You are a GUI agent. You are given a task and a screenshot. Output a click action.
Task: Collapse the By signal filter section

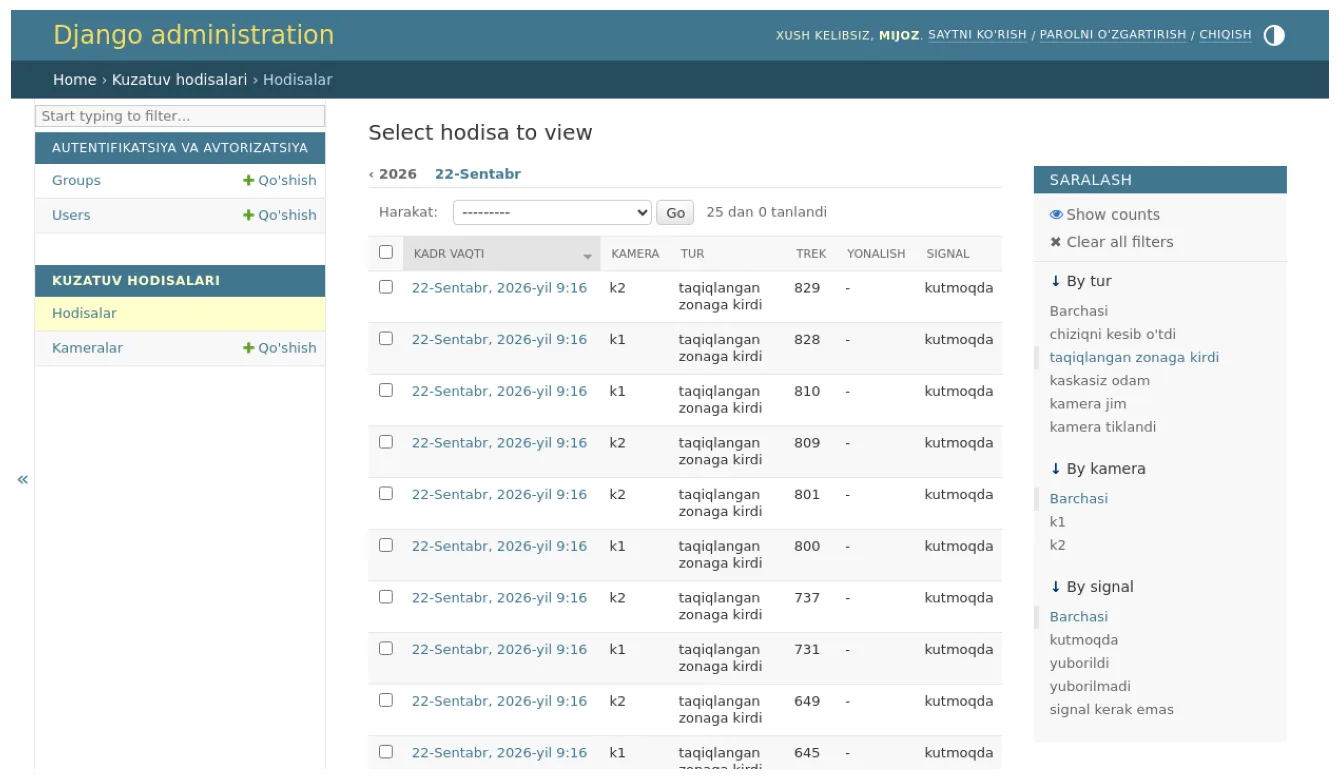point(1091,587)
